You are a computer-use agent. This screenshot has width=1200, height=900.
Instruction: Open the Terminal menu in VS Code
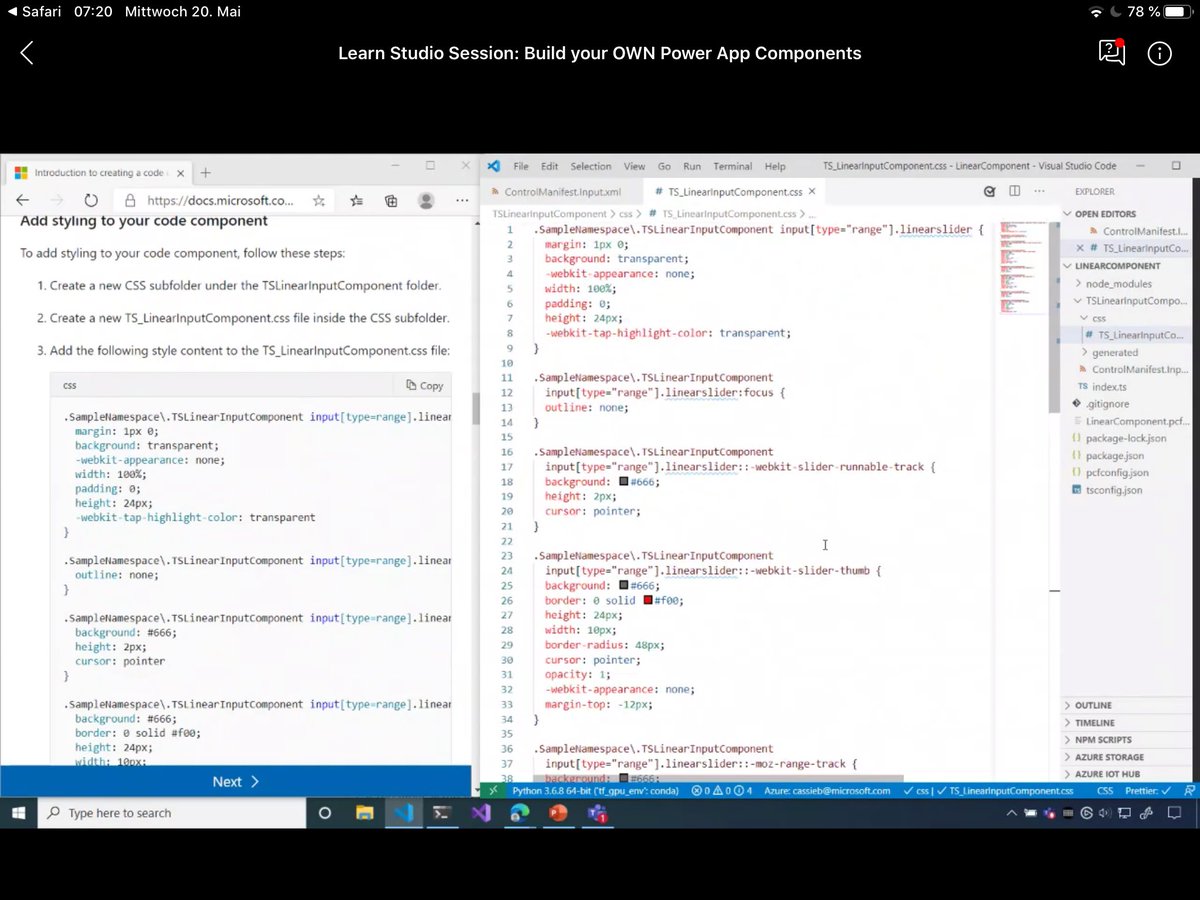click(x=733, y=166)
